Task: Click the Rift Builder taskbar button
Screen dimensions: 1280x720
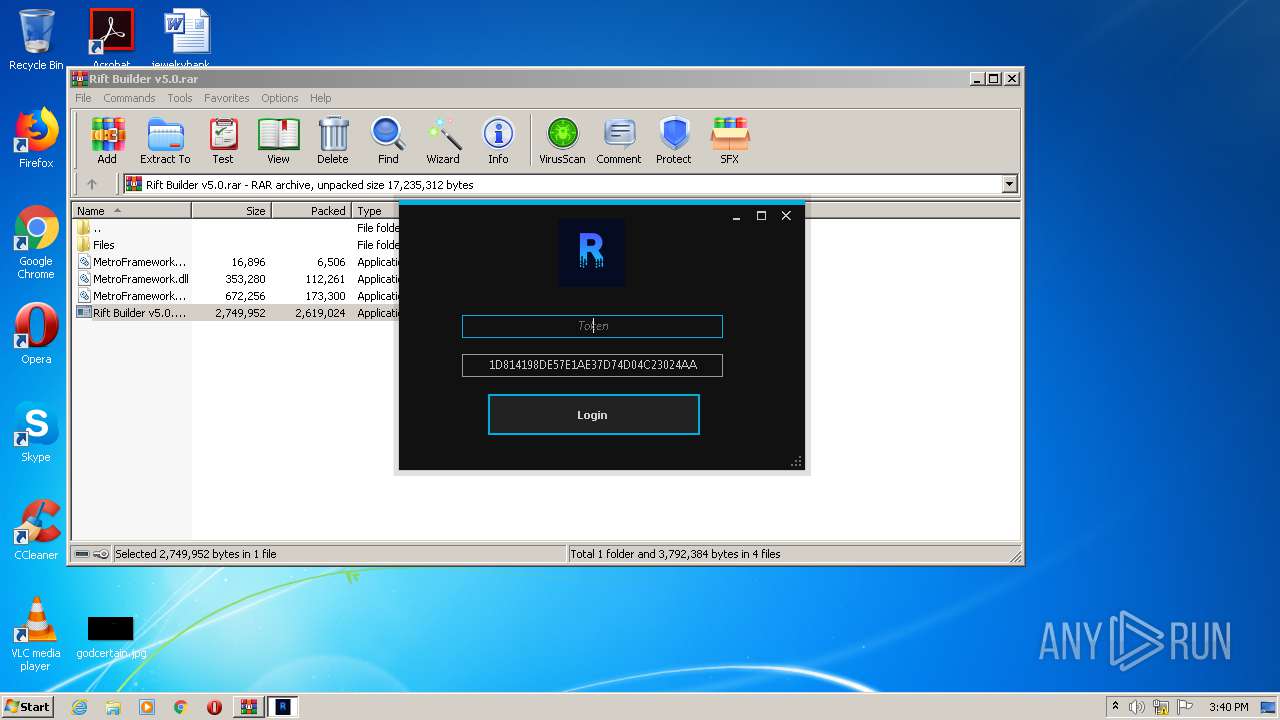Action: pos(283,707)
